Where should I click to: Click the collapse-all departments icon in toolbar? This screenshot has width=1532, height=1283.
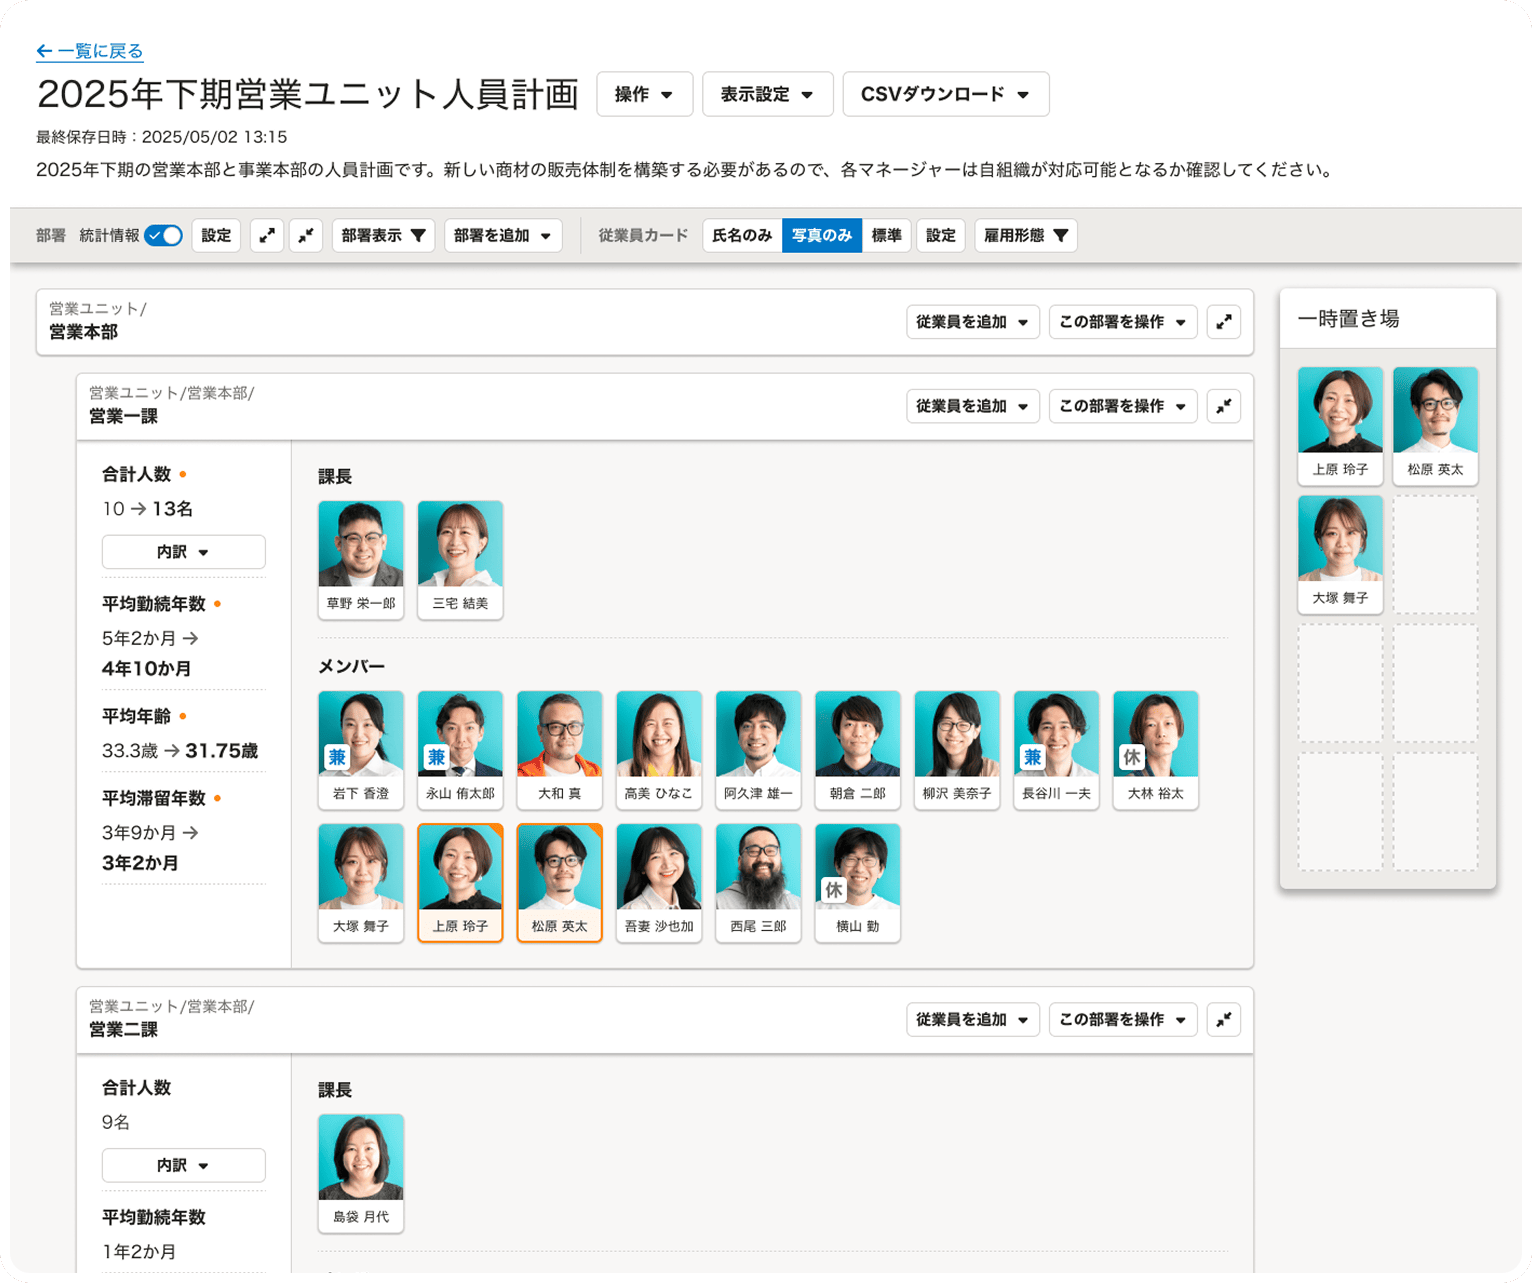tap(306, 236)
